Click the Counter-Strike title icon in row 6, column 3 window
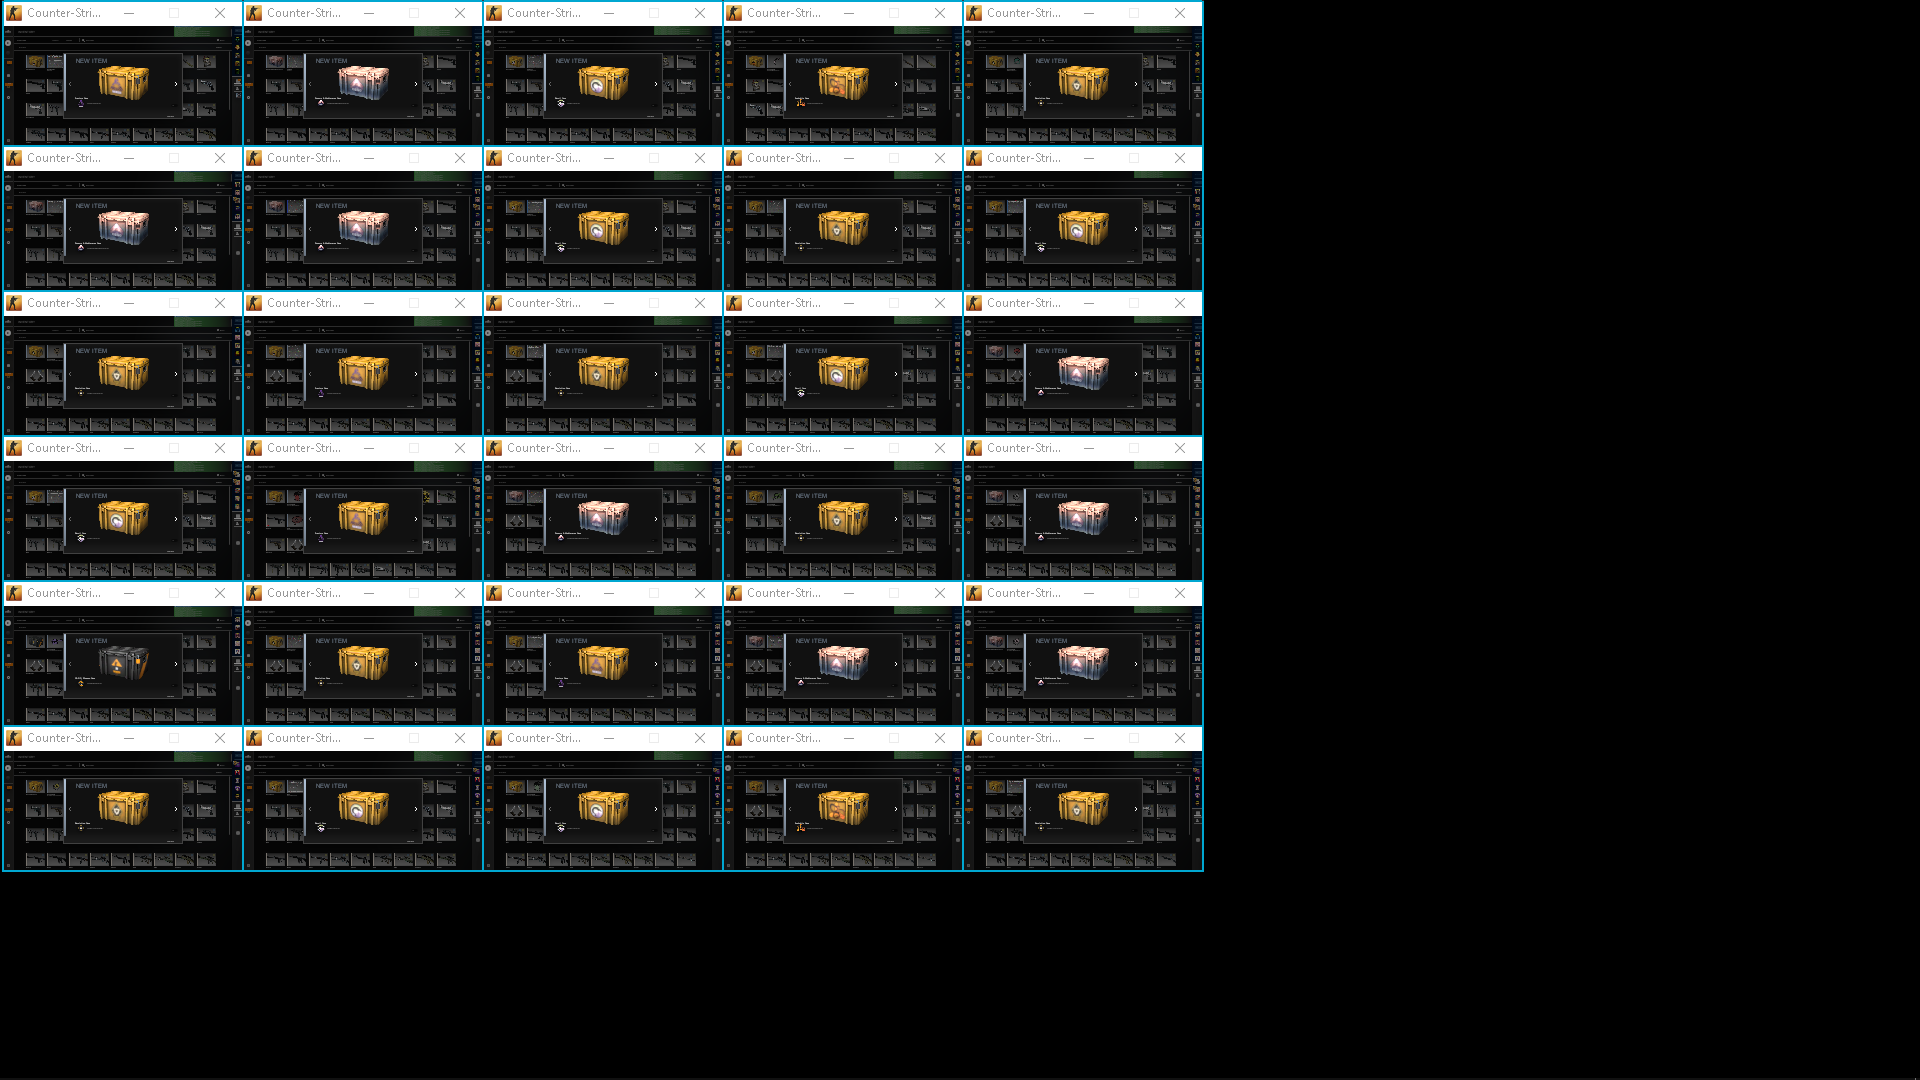The image size is (1920, 1080). [x=494, y=738]
